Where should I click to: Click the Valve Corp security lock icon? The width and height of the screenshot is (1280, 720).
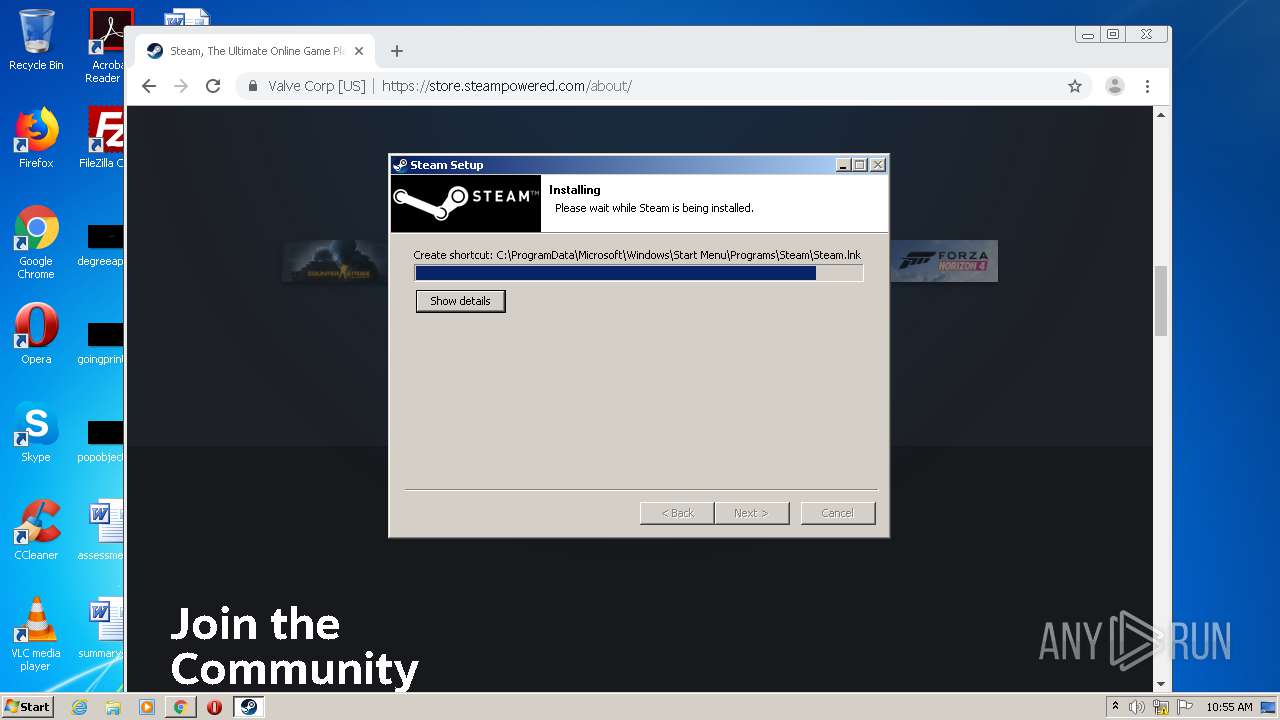click(253, 86)
